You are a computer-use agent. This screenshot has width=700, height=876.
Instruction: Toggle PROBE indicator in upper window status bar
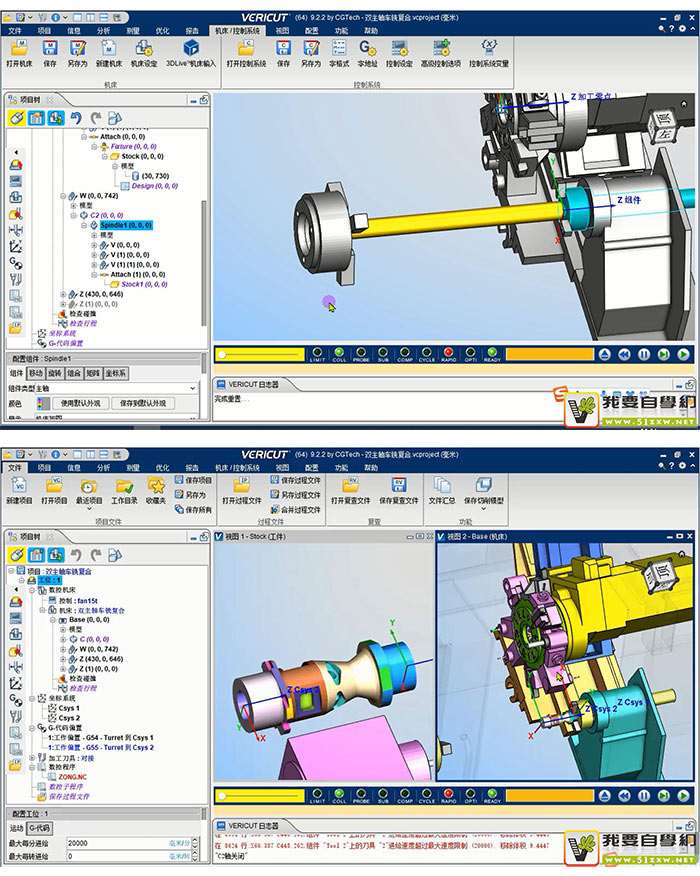pos(361,353)
